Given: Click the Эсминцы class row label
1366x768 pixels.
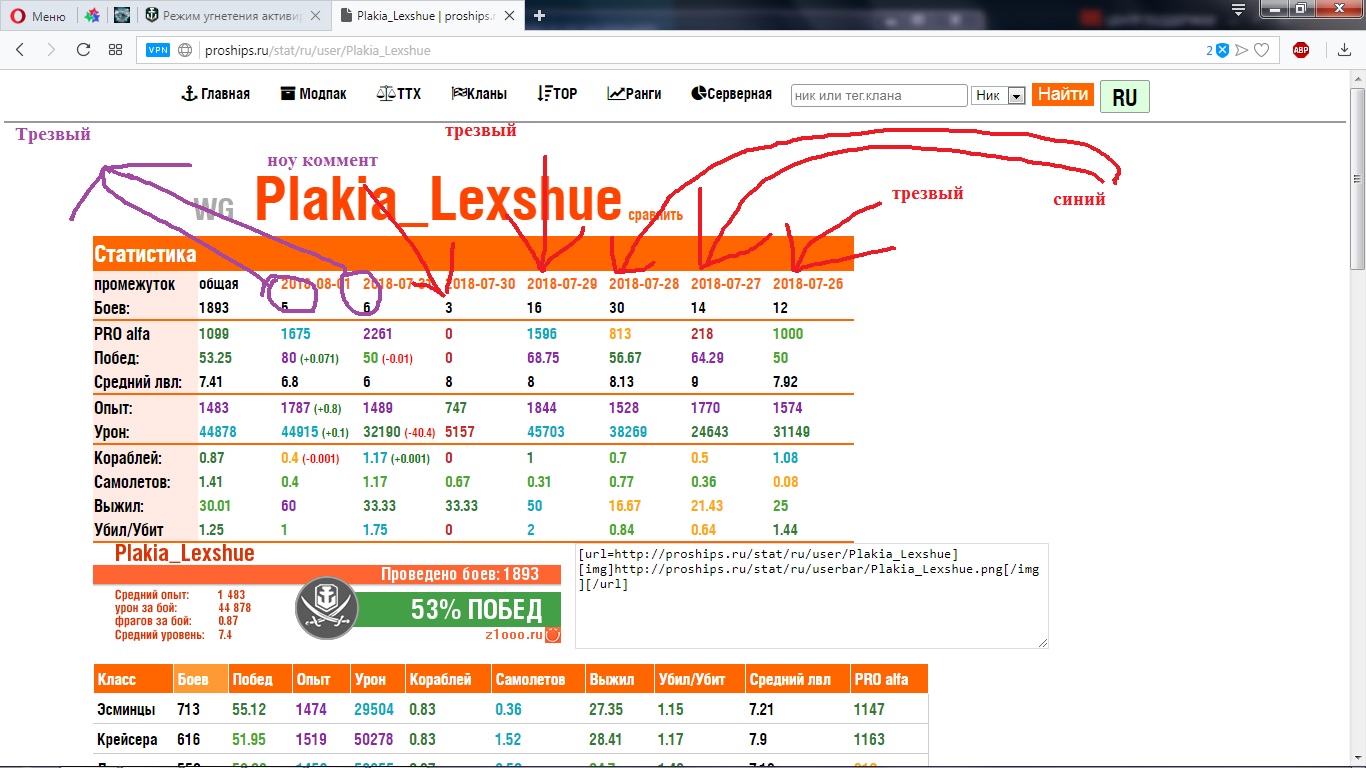Looking at the screenshot, I should click(x=126, y=710).
